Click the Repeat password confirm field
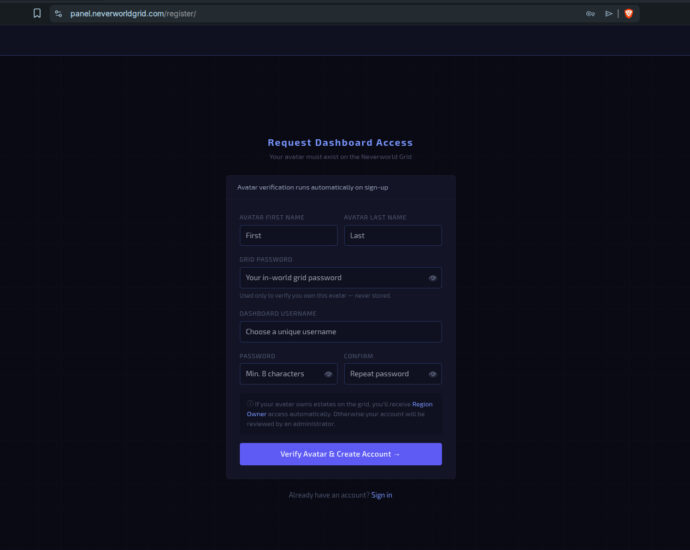Screen dimensions: 690x550 384,374
